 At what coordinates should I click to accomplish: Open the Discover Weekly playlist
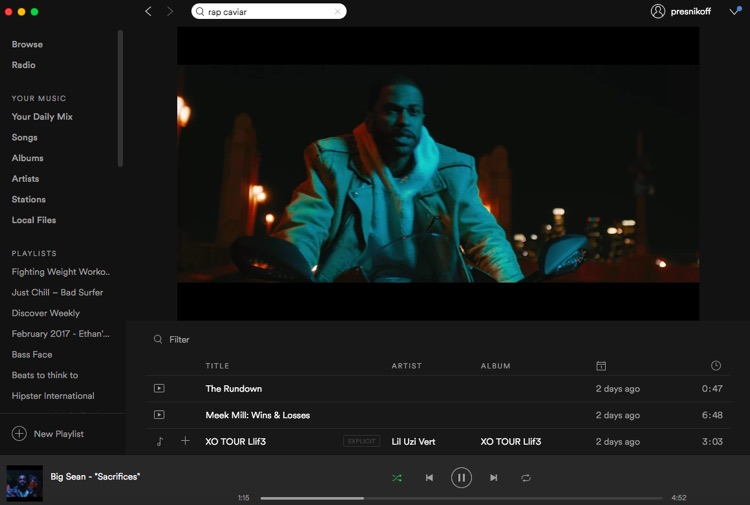(45, 313)
